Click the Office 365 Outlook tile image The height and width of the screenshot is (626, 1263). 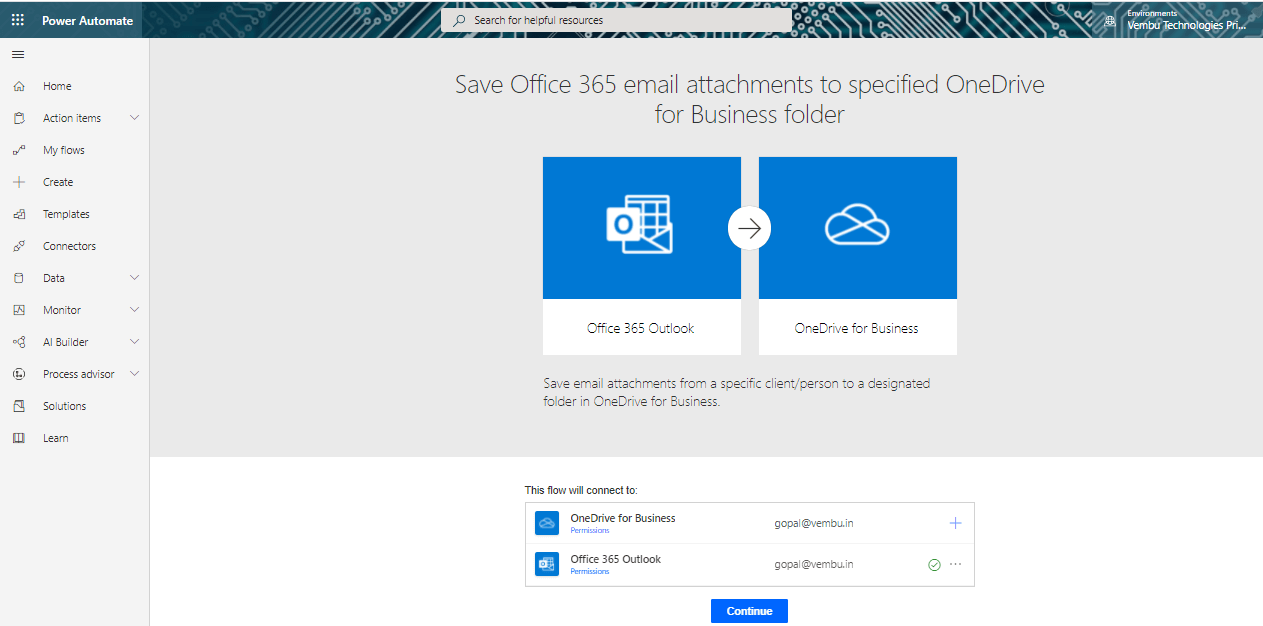[x=642, y=228]
